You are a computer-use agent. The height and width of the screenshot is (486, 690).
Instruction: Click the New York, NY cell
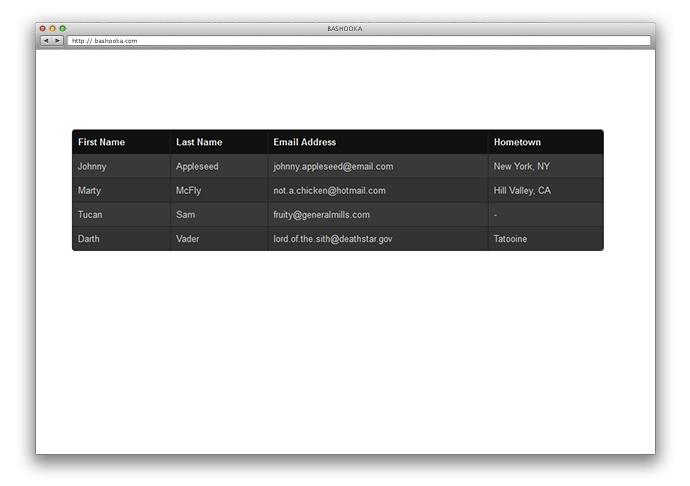546,166
